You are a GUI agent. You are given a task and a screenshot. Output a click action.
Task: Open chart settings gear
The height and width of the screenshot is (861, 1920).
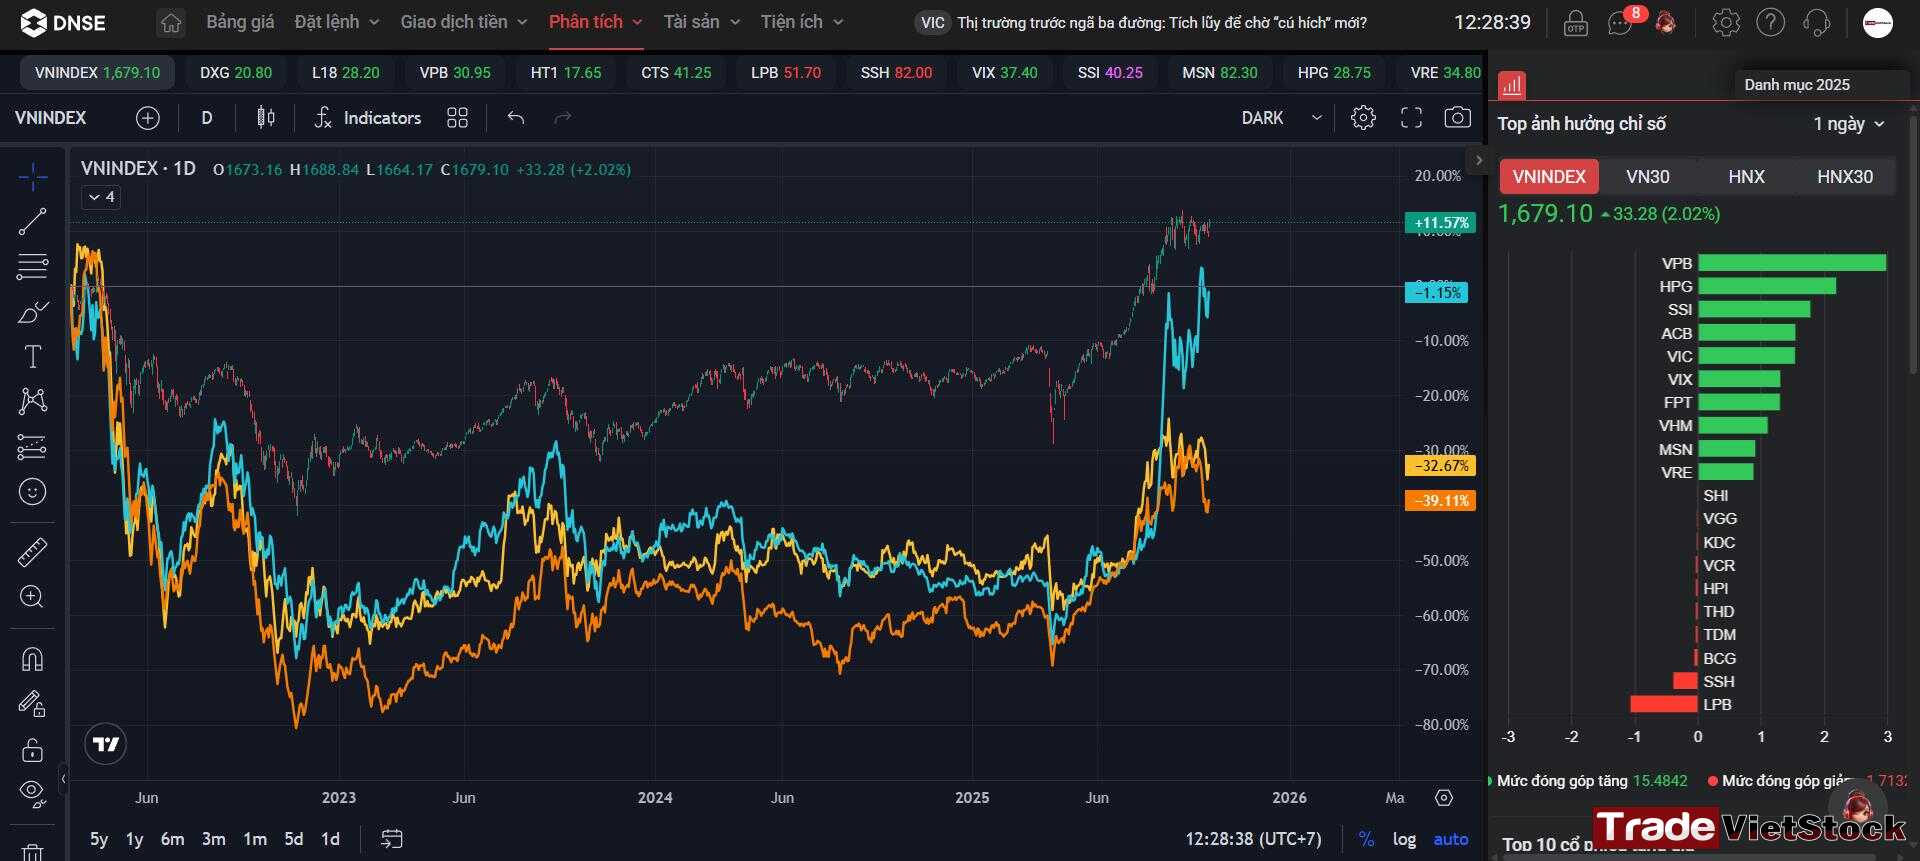point(1363,118)
